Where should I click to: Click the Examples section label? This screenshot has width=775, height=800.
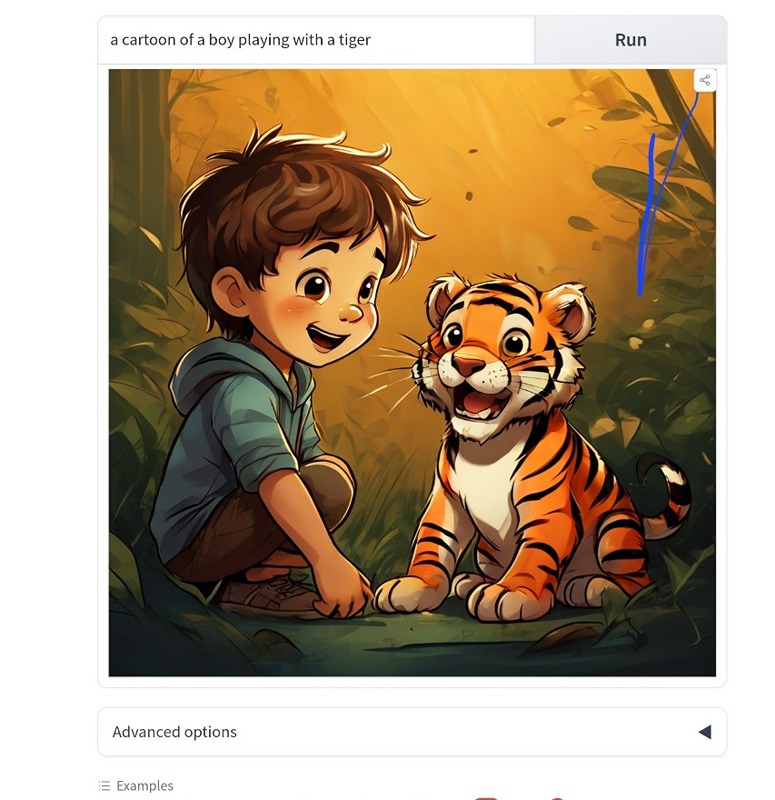point(145,786)
